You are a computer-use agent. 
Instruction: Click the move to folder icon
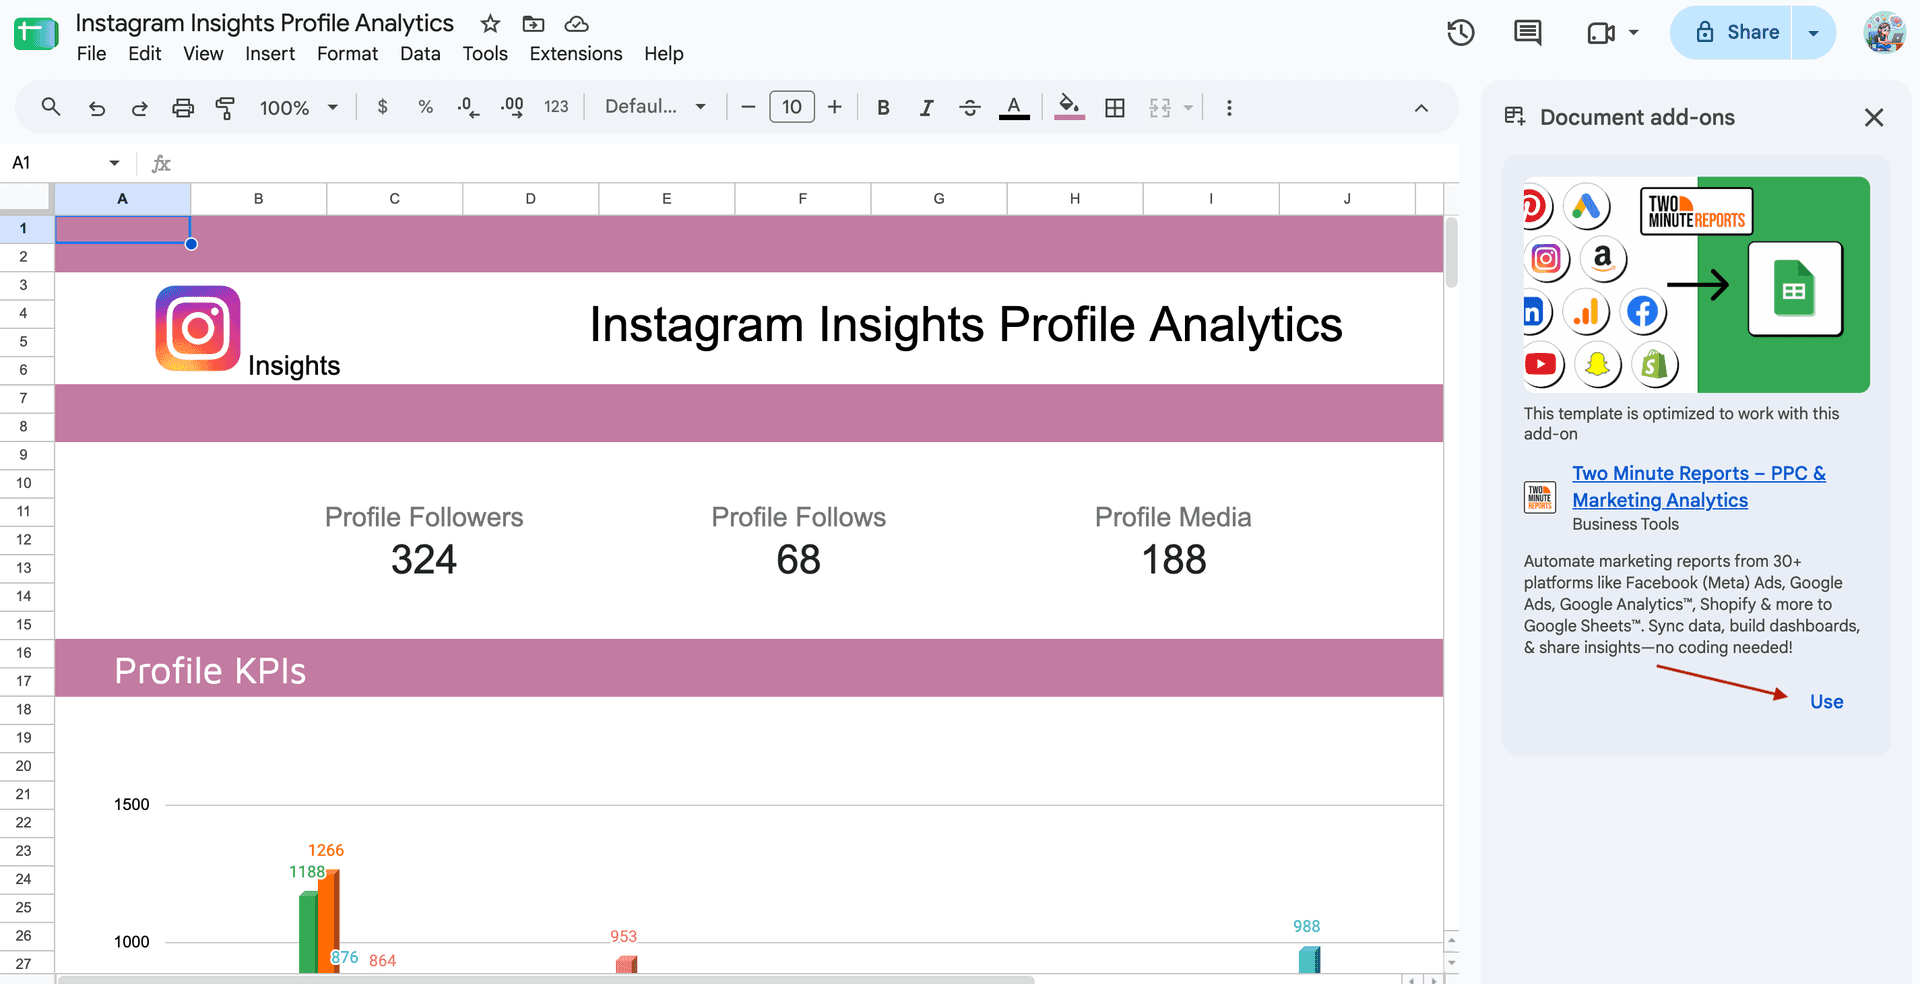click(534, 23)
